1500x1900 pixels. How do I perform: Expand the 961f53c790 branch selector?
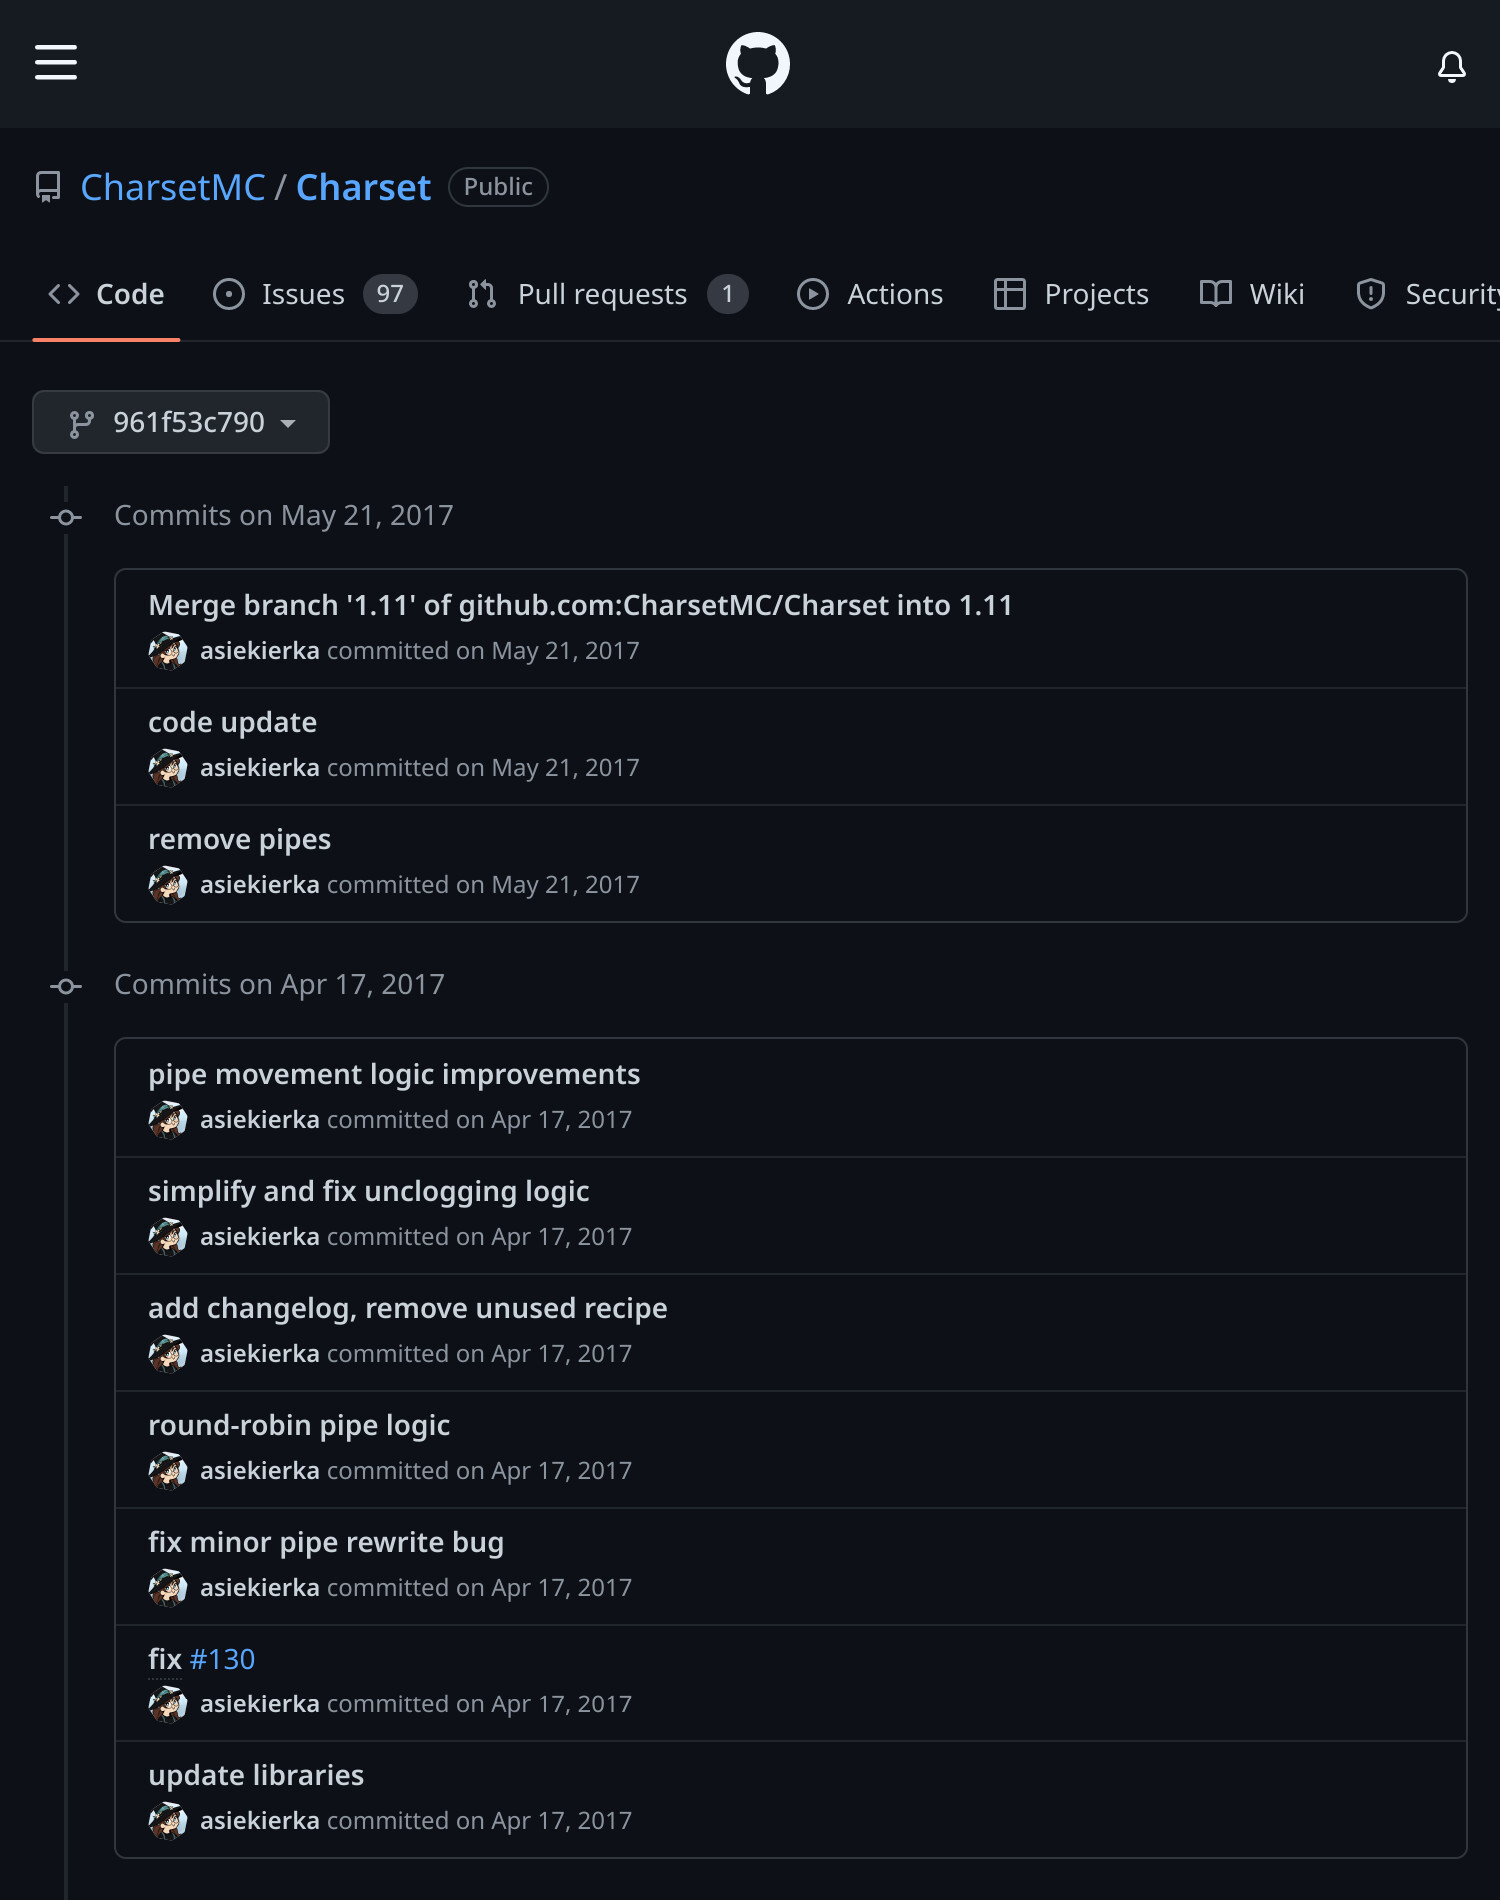(x=181, y=422)
